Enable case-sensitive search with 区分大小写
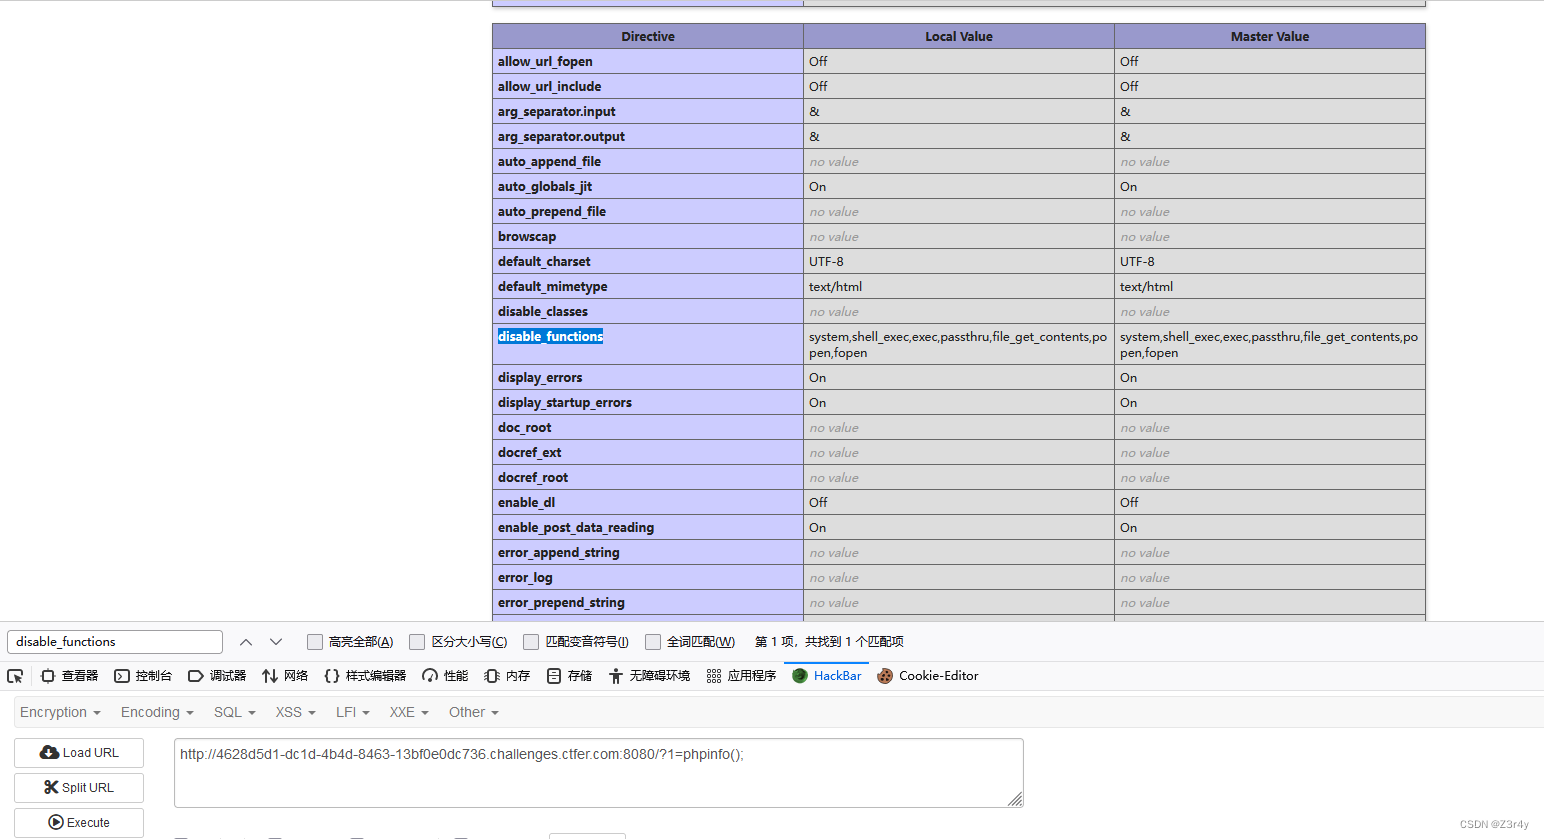The width and height of the screenshot is (1544, 839). tap(417, 641)
